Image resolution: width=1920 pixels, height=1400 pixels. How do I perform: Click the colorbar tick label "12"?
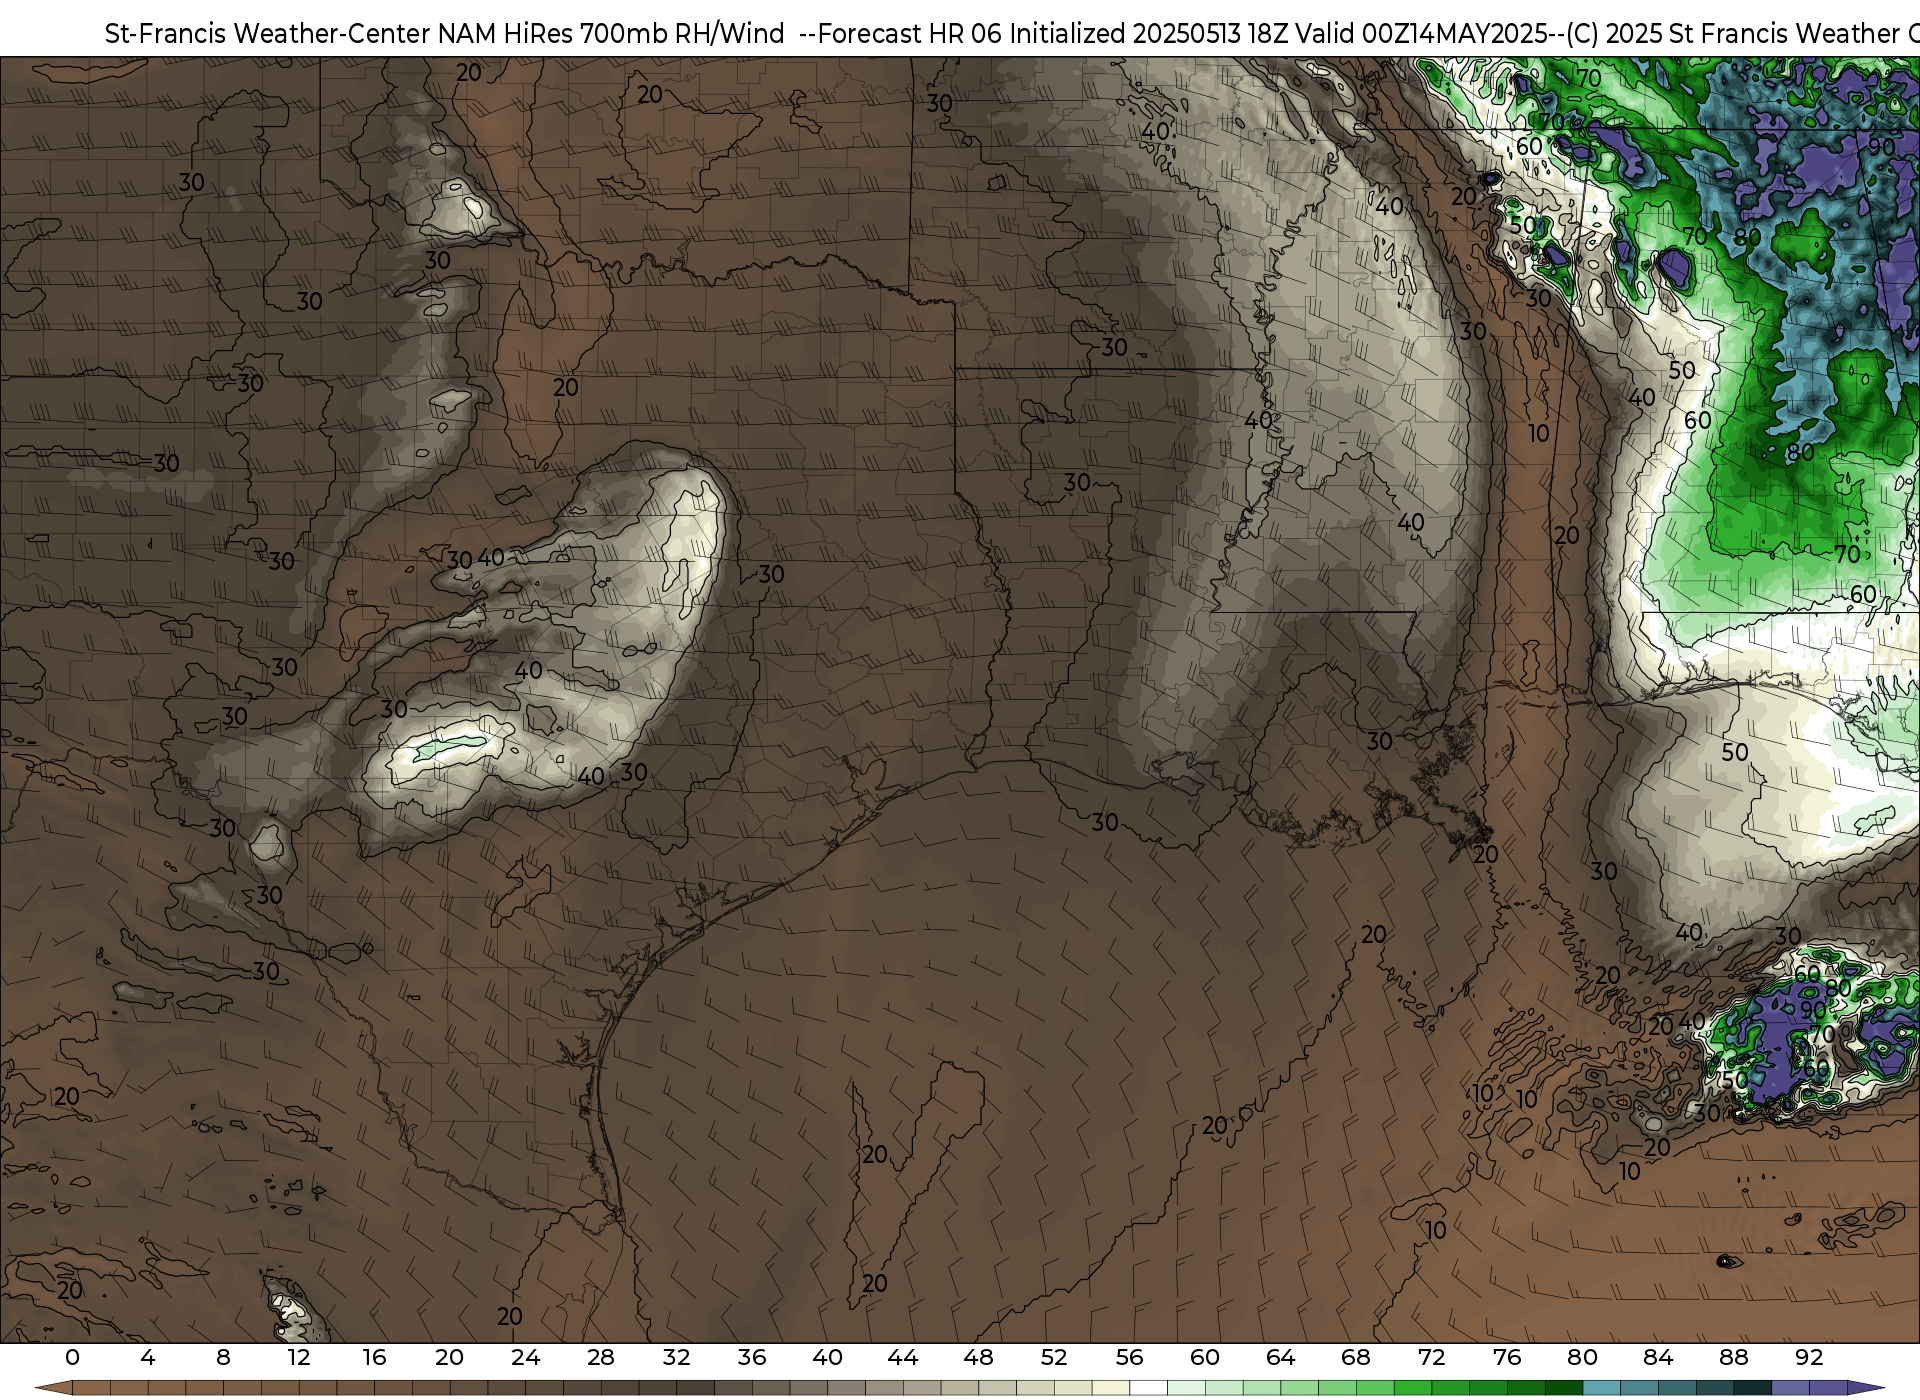click(299, 1357)
